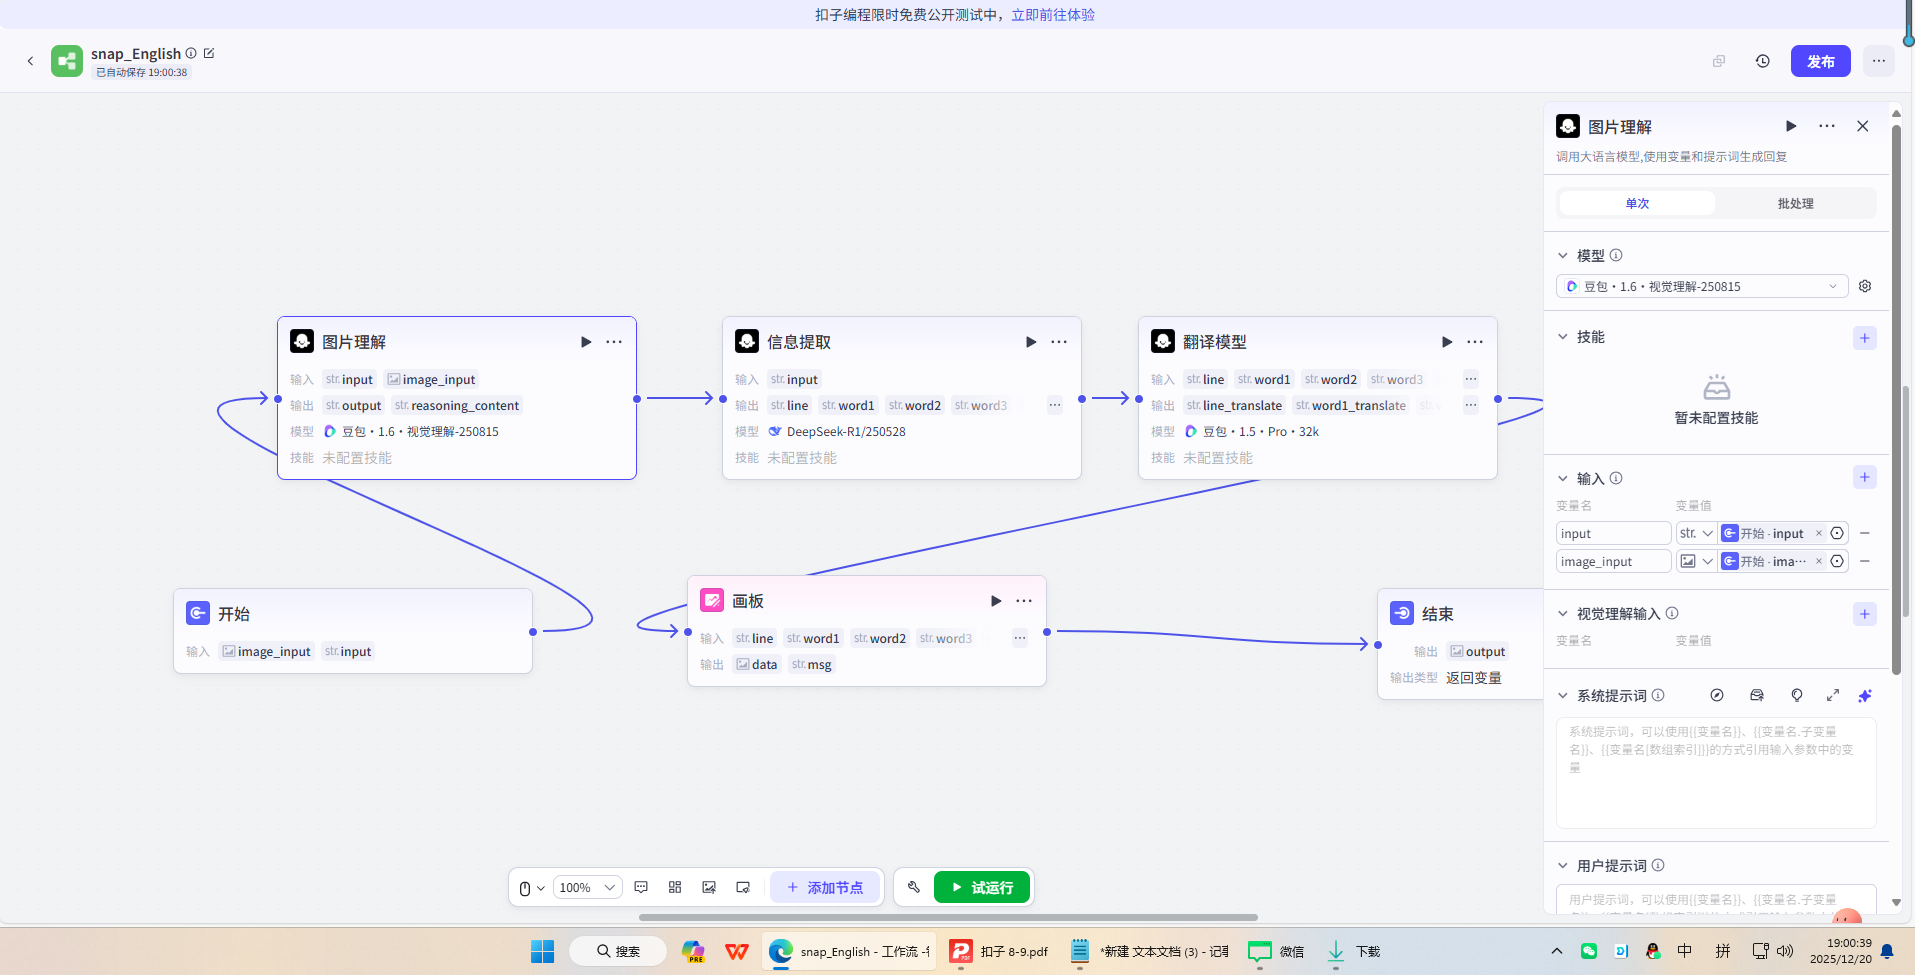Run the node from the side panel play icon
This screenshot has width=1915, height=975.
click(x=1791, y=126)
